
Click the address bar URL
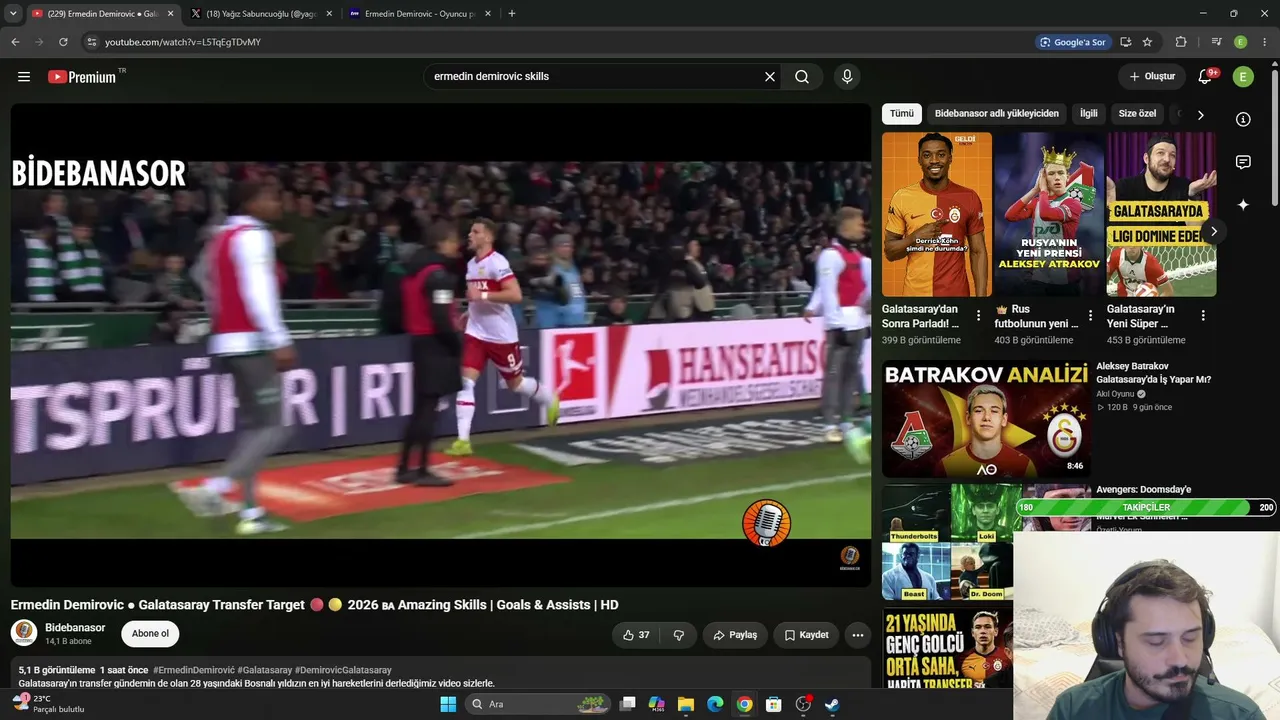[x=183, y=42]
